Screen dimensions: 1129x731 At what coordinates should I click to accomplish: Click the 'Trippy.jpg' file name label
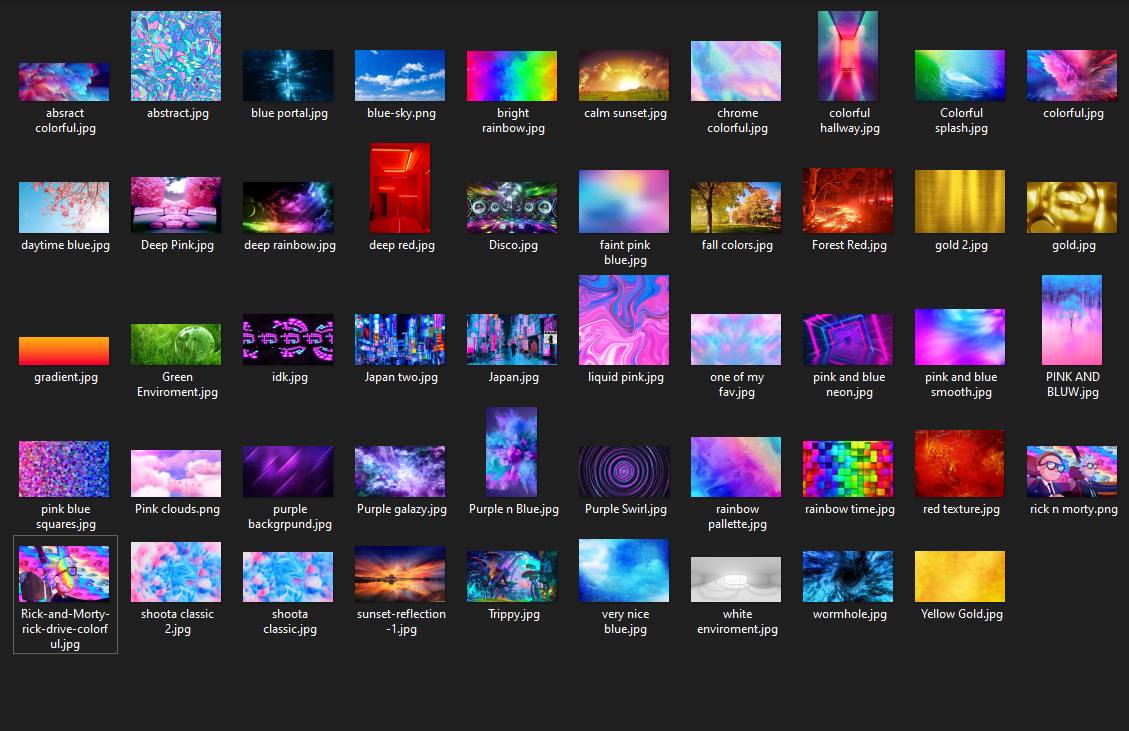coord(513,614)
